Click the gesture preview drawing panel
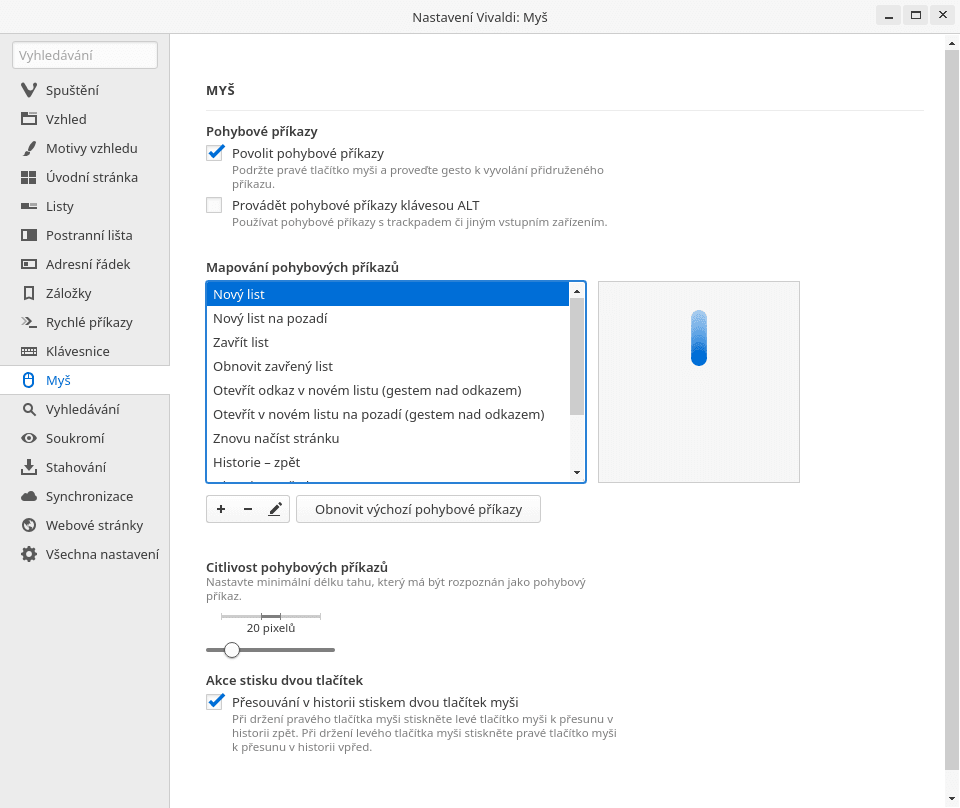The height and width of the screenshot is (808, 960). click(699, 382)
